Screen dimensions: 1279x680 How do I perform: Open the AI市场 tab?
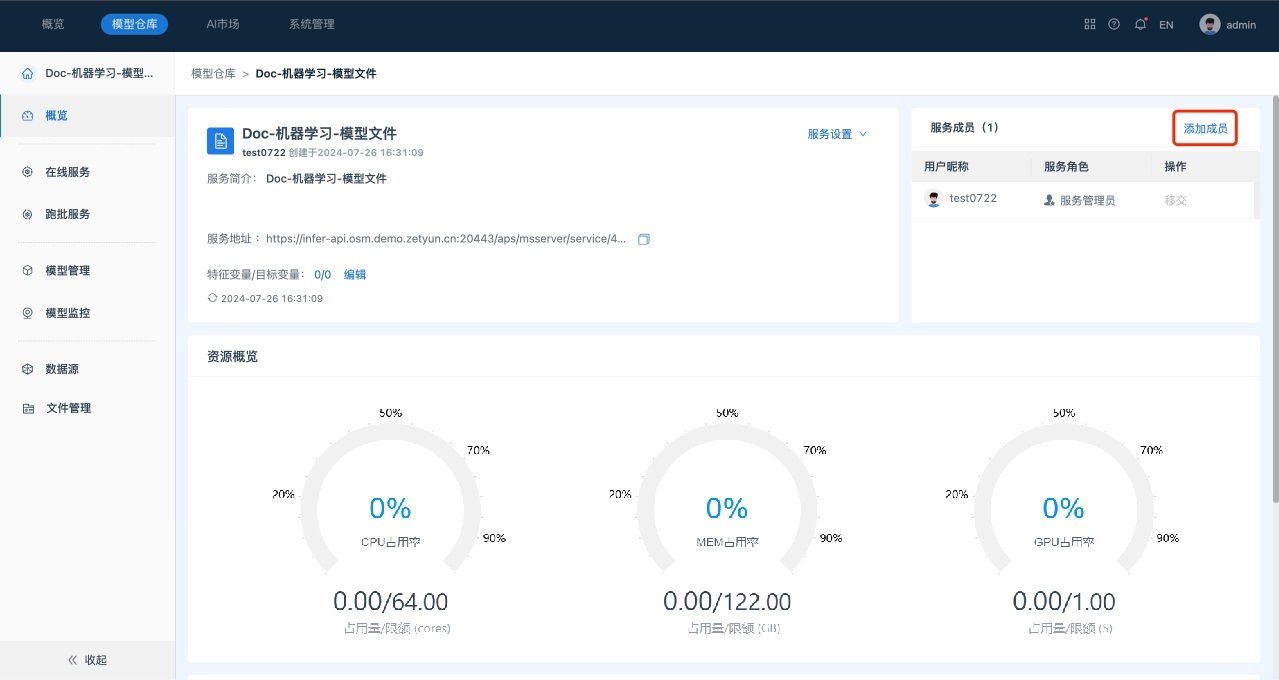tap(223, 24)
